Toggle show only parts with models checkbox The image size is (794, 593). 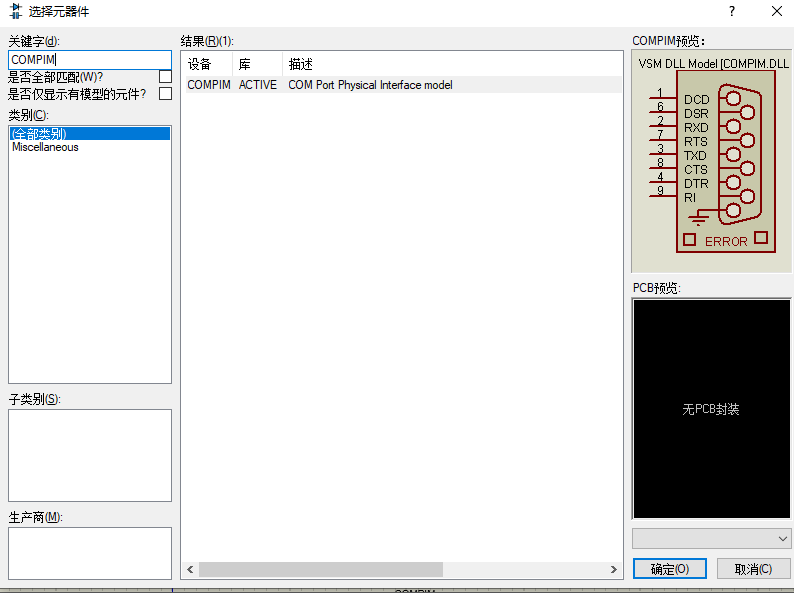[165, 94]
